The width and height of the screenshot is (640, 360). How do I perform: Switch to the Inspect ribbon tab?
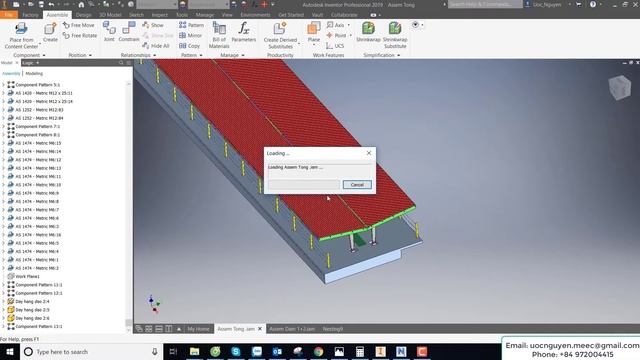coord(160,15)
